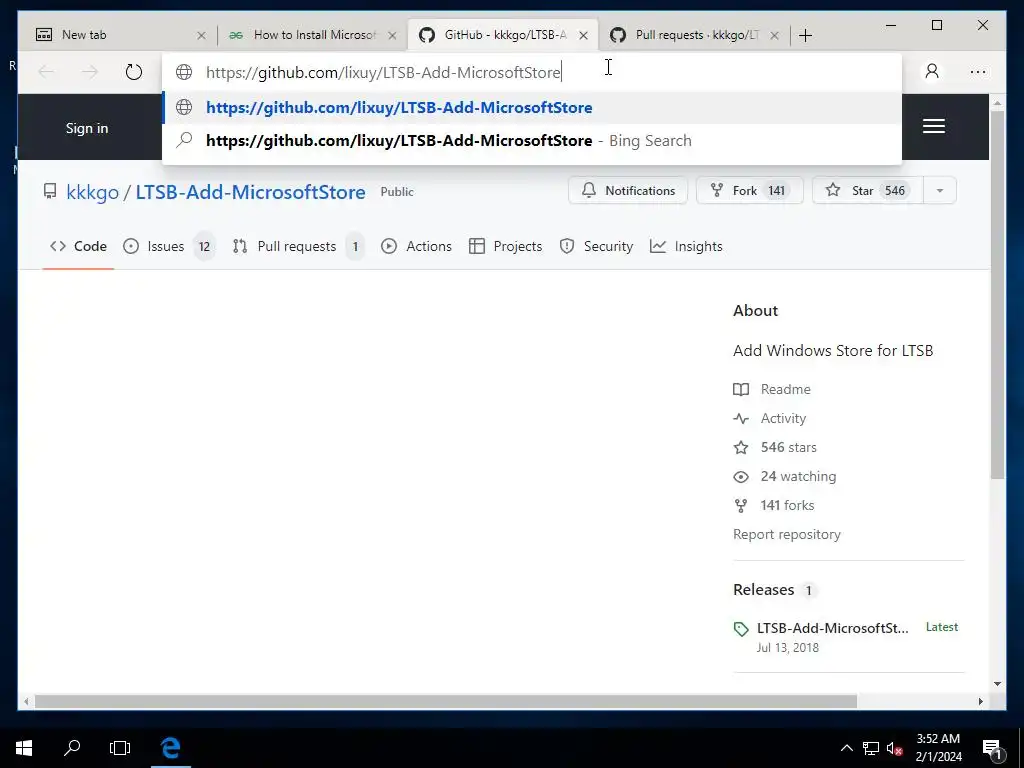Open the LTSB-Add-MicrosoftSt... latest release
The height and width of the screenshot is (768, 1024).
point(833,628)
